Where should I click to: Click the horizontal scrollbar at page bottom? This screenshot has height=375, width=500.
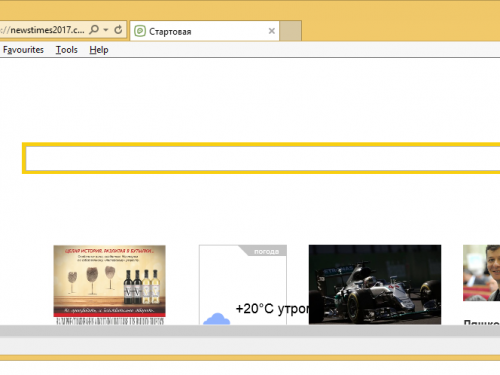250,330
